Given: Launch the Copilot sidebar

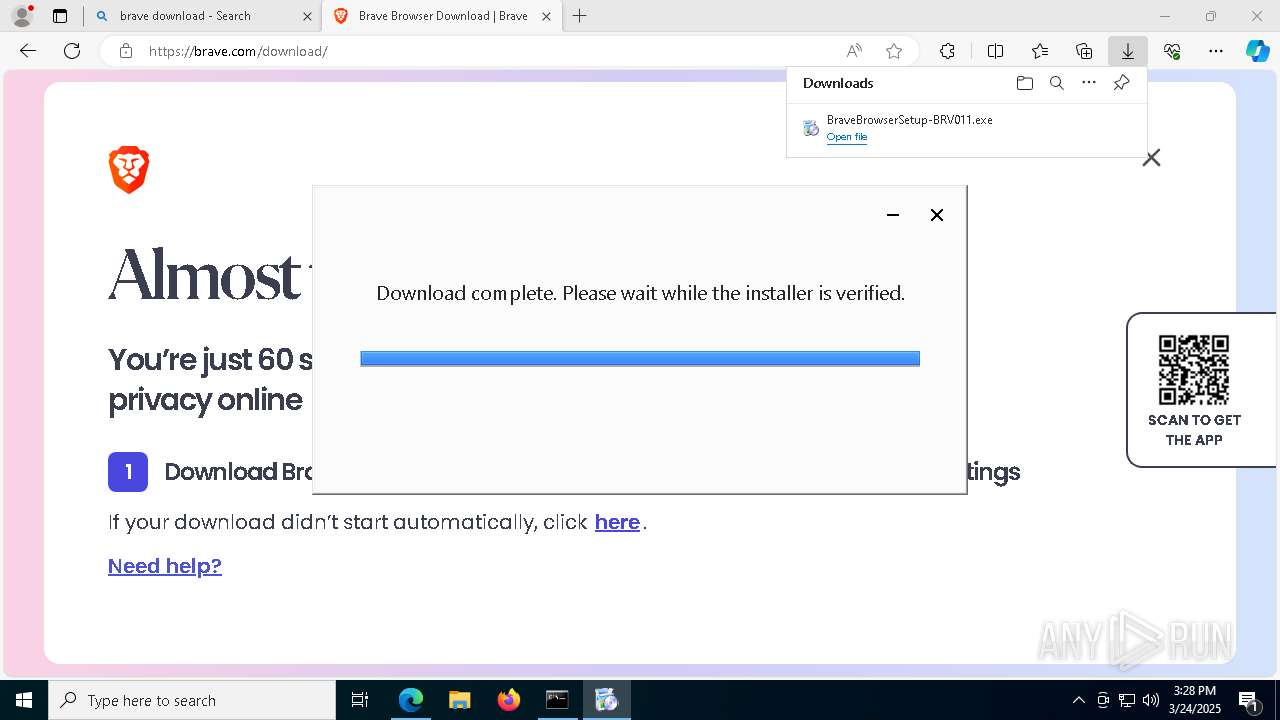Looking at the screenshot, I should [1258, 51].
